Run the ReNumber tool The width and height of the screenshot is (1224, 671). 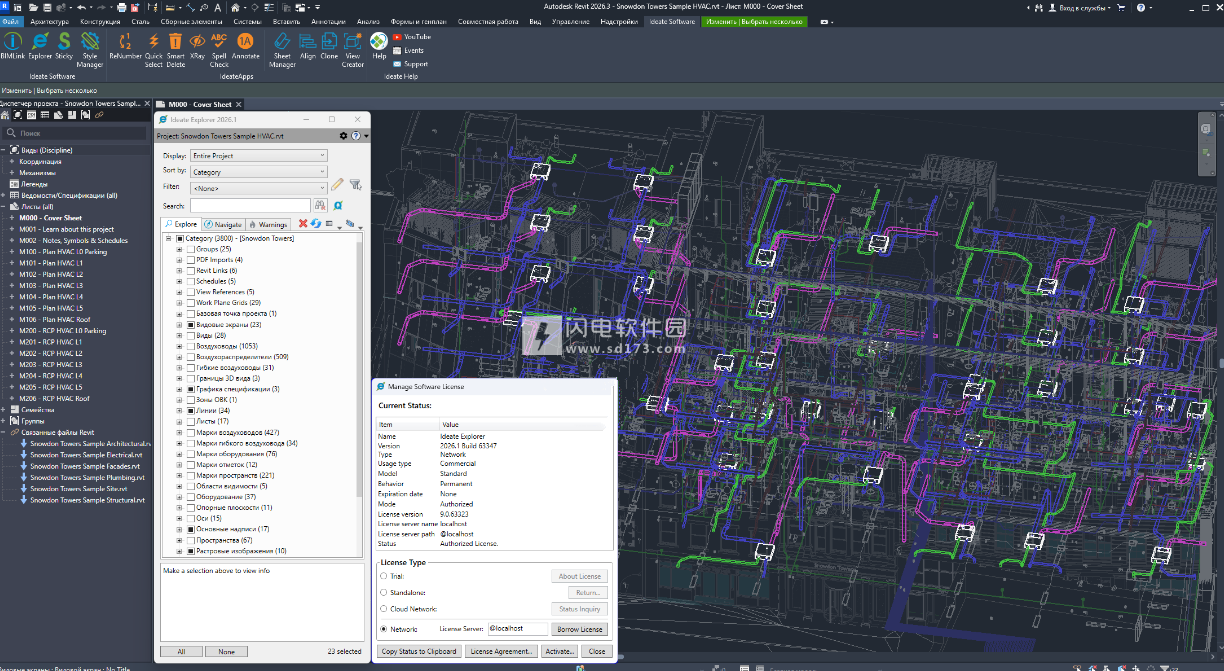pos(126,42)
